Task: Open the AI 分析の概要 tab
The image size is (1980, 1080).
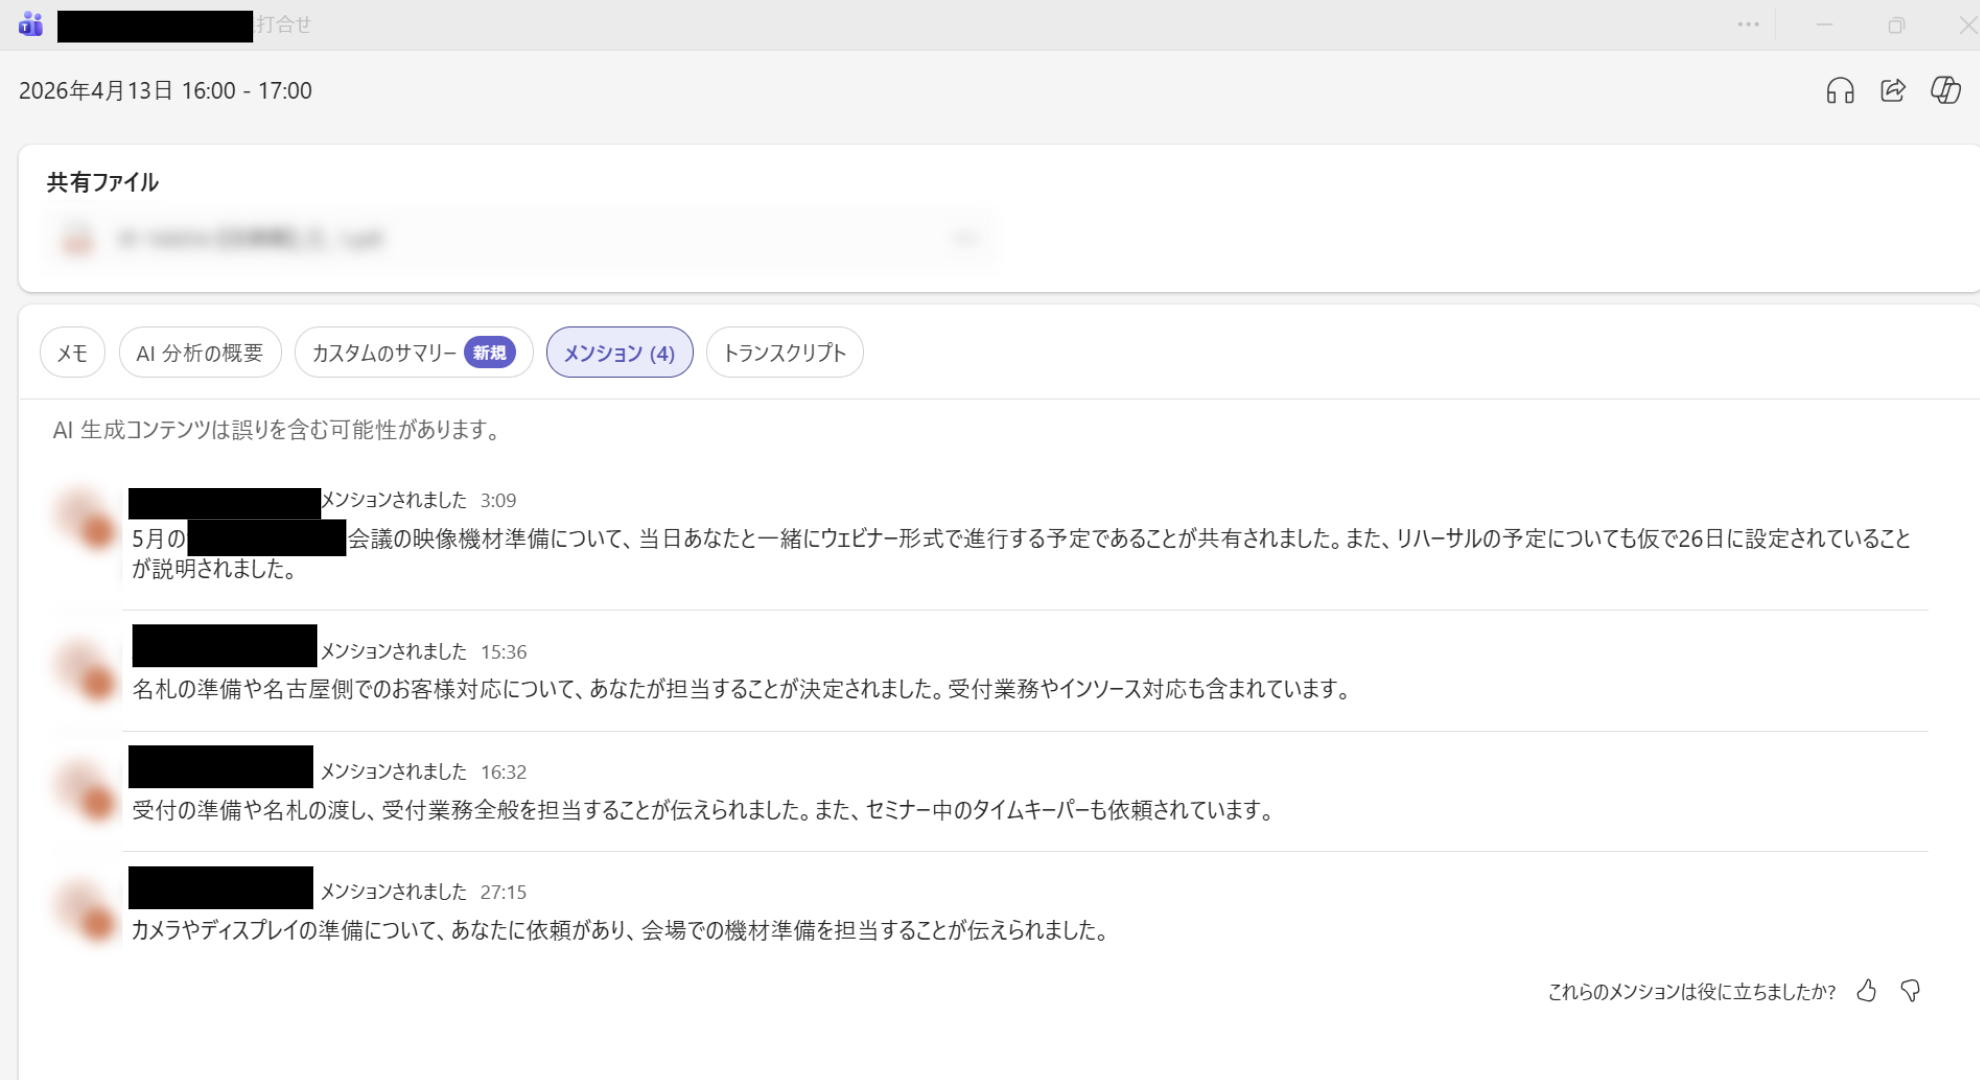Action: click(200, 353)
